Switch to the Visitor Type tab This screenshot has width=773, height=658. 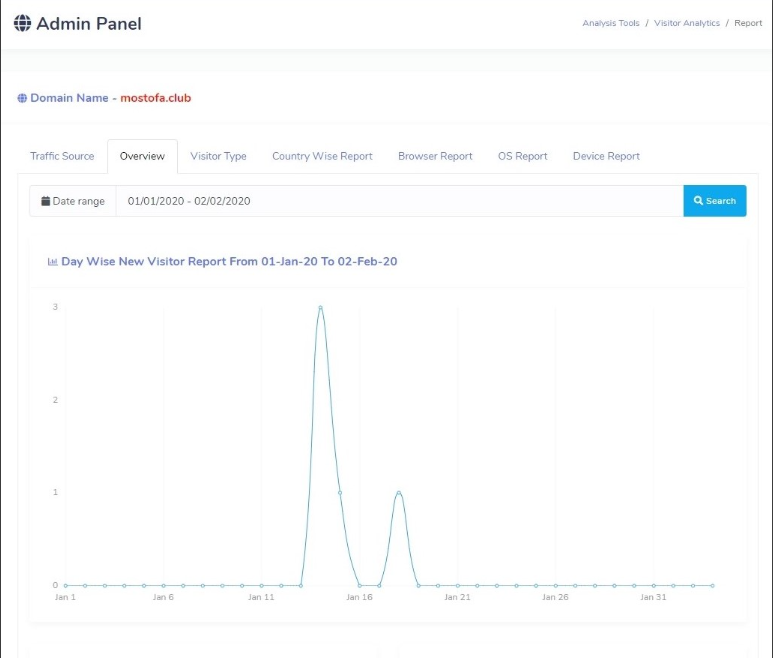pos(218,156)
